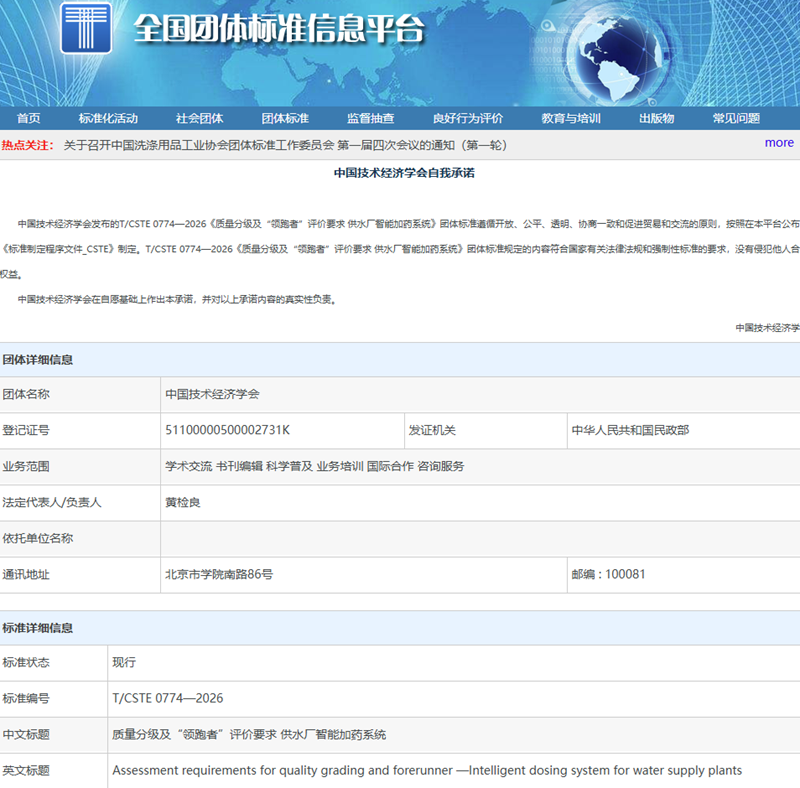Select the address 北京市学院南路86号
Viewport: 800px width, 788px height.
click(219, 575)
